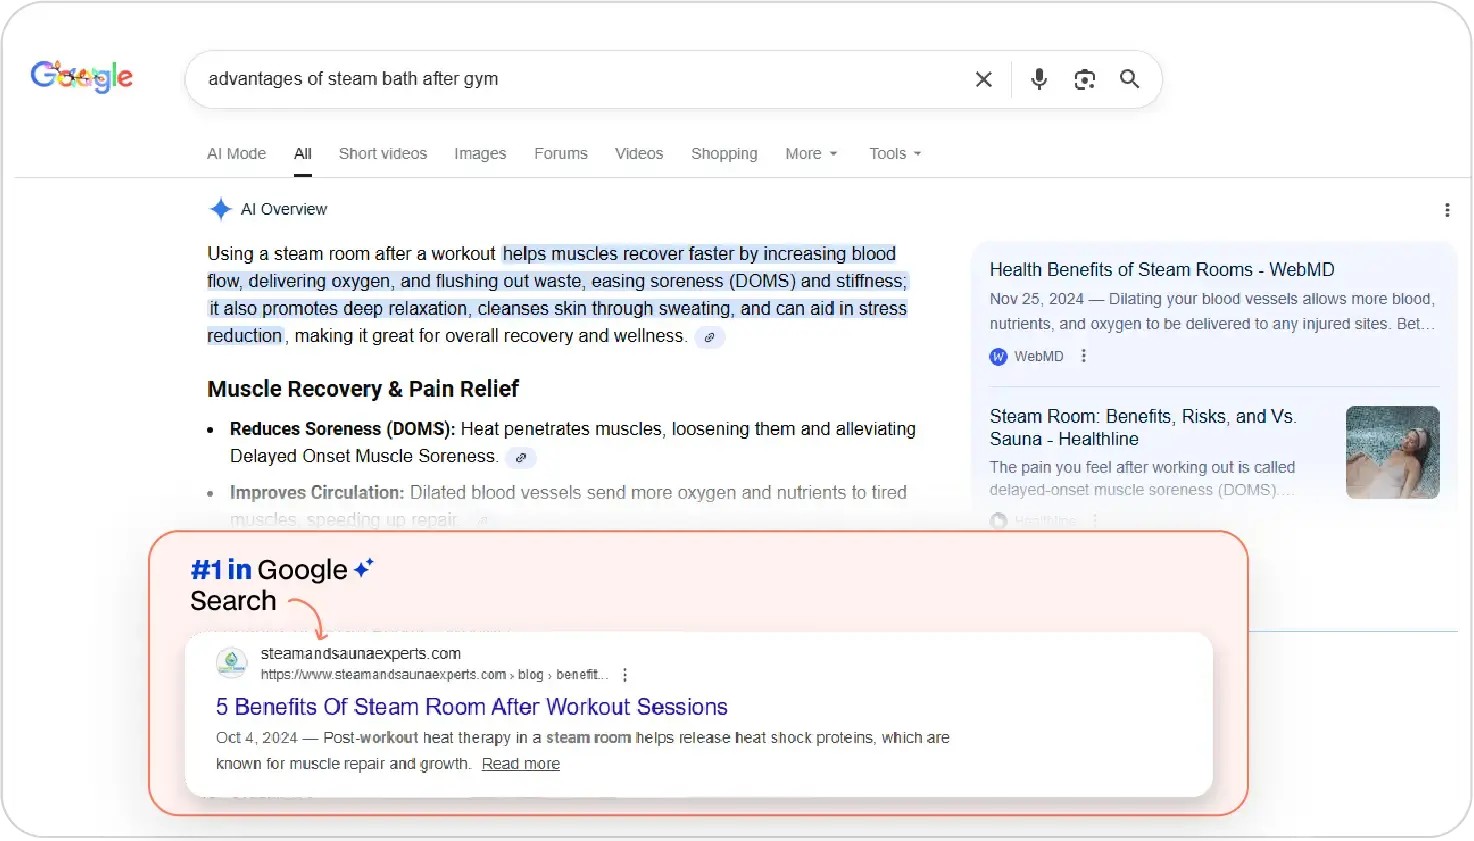Open Health Benefits of Steam Rooms WebMD
This screenshot has width=1474, height=841.
[1162, 270]
